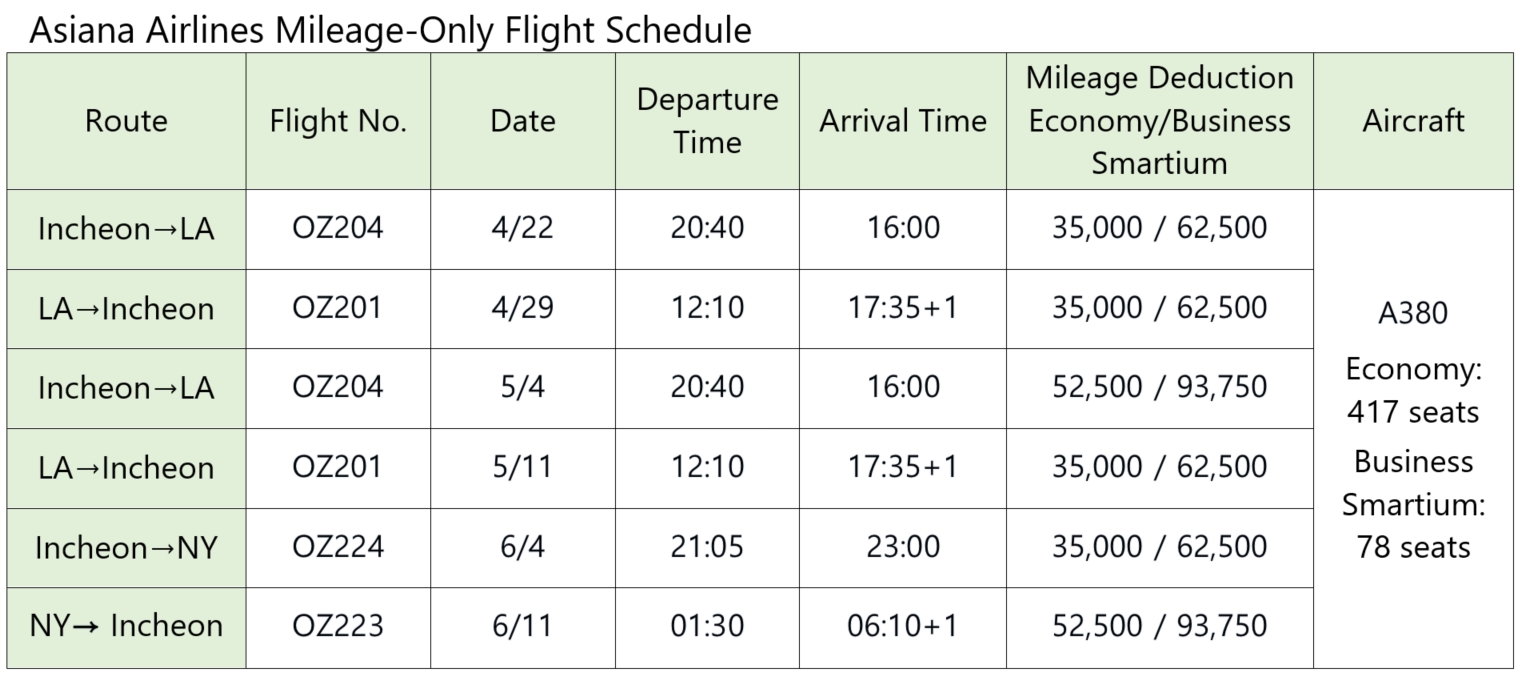Select the Mileage Deduction header cell
Viewport: 1518px width, 673px height.
click(x=1160, y=121)
